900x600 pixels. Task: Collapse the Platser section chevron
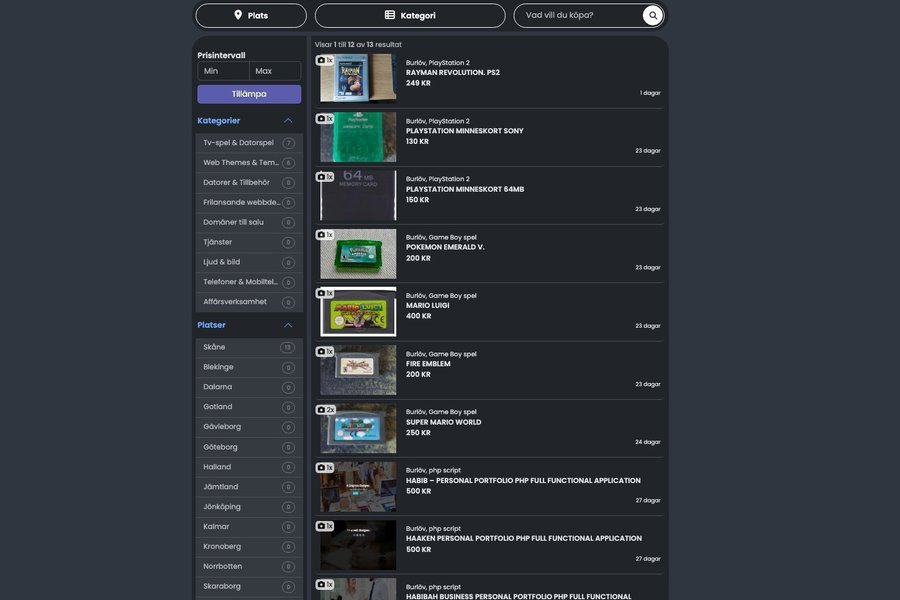click(x=288, y=326)
